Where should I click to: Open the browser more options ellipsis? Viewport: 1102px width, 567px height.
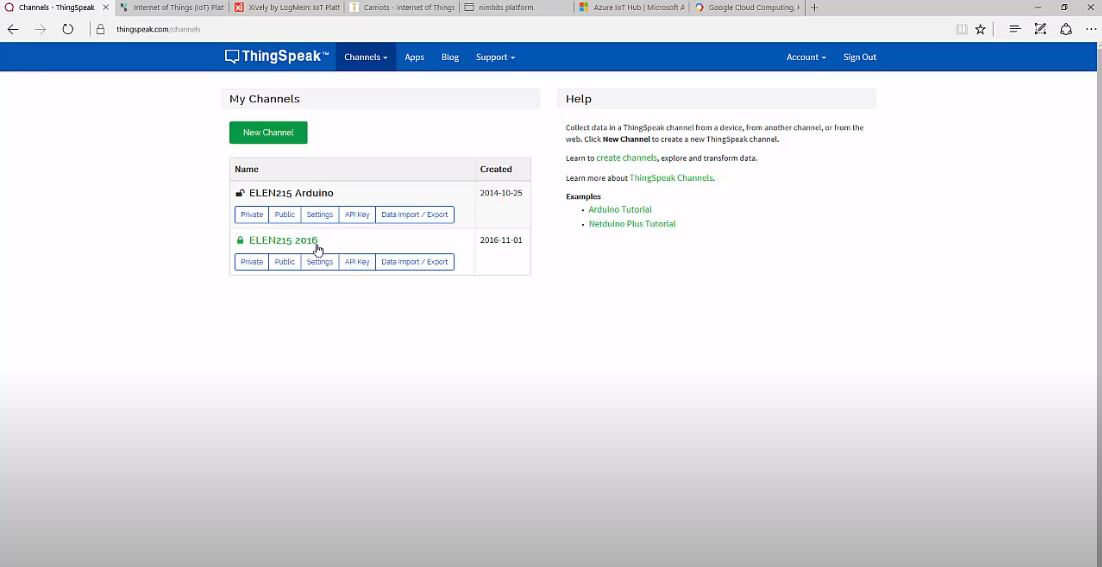click(x=1091, y=30)
